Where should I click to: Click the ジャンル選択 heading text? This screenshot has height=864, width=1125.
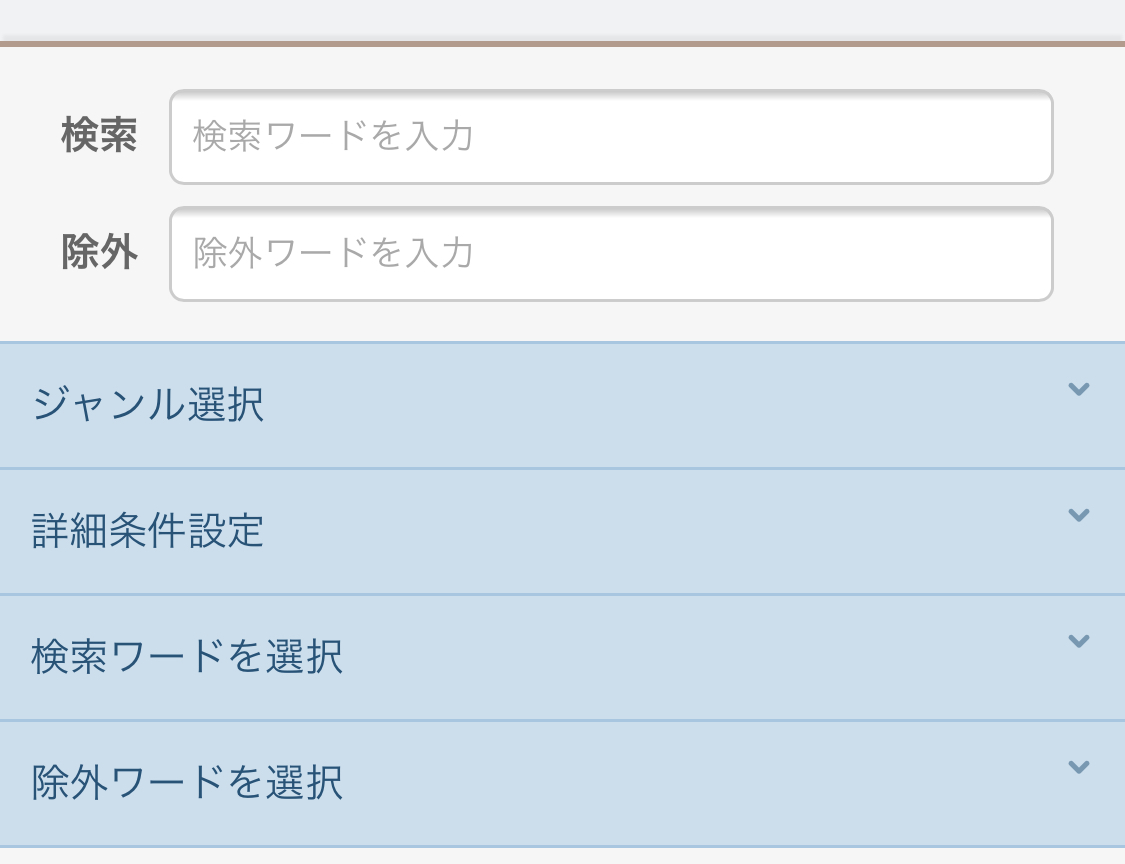click(148, 406)
